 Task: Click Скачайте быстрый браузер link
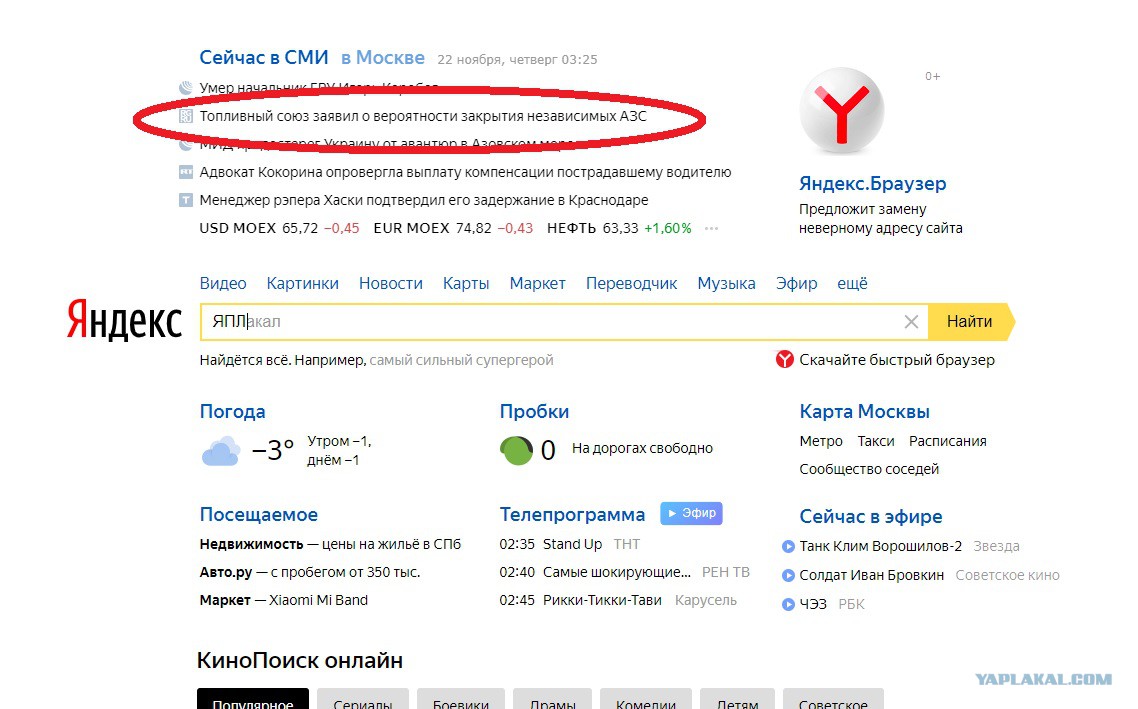[897, 360]
